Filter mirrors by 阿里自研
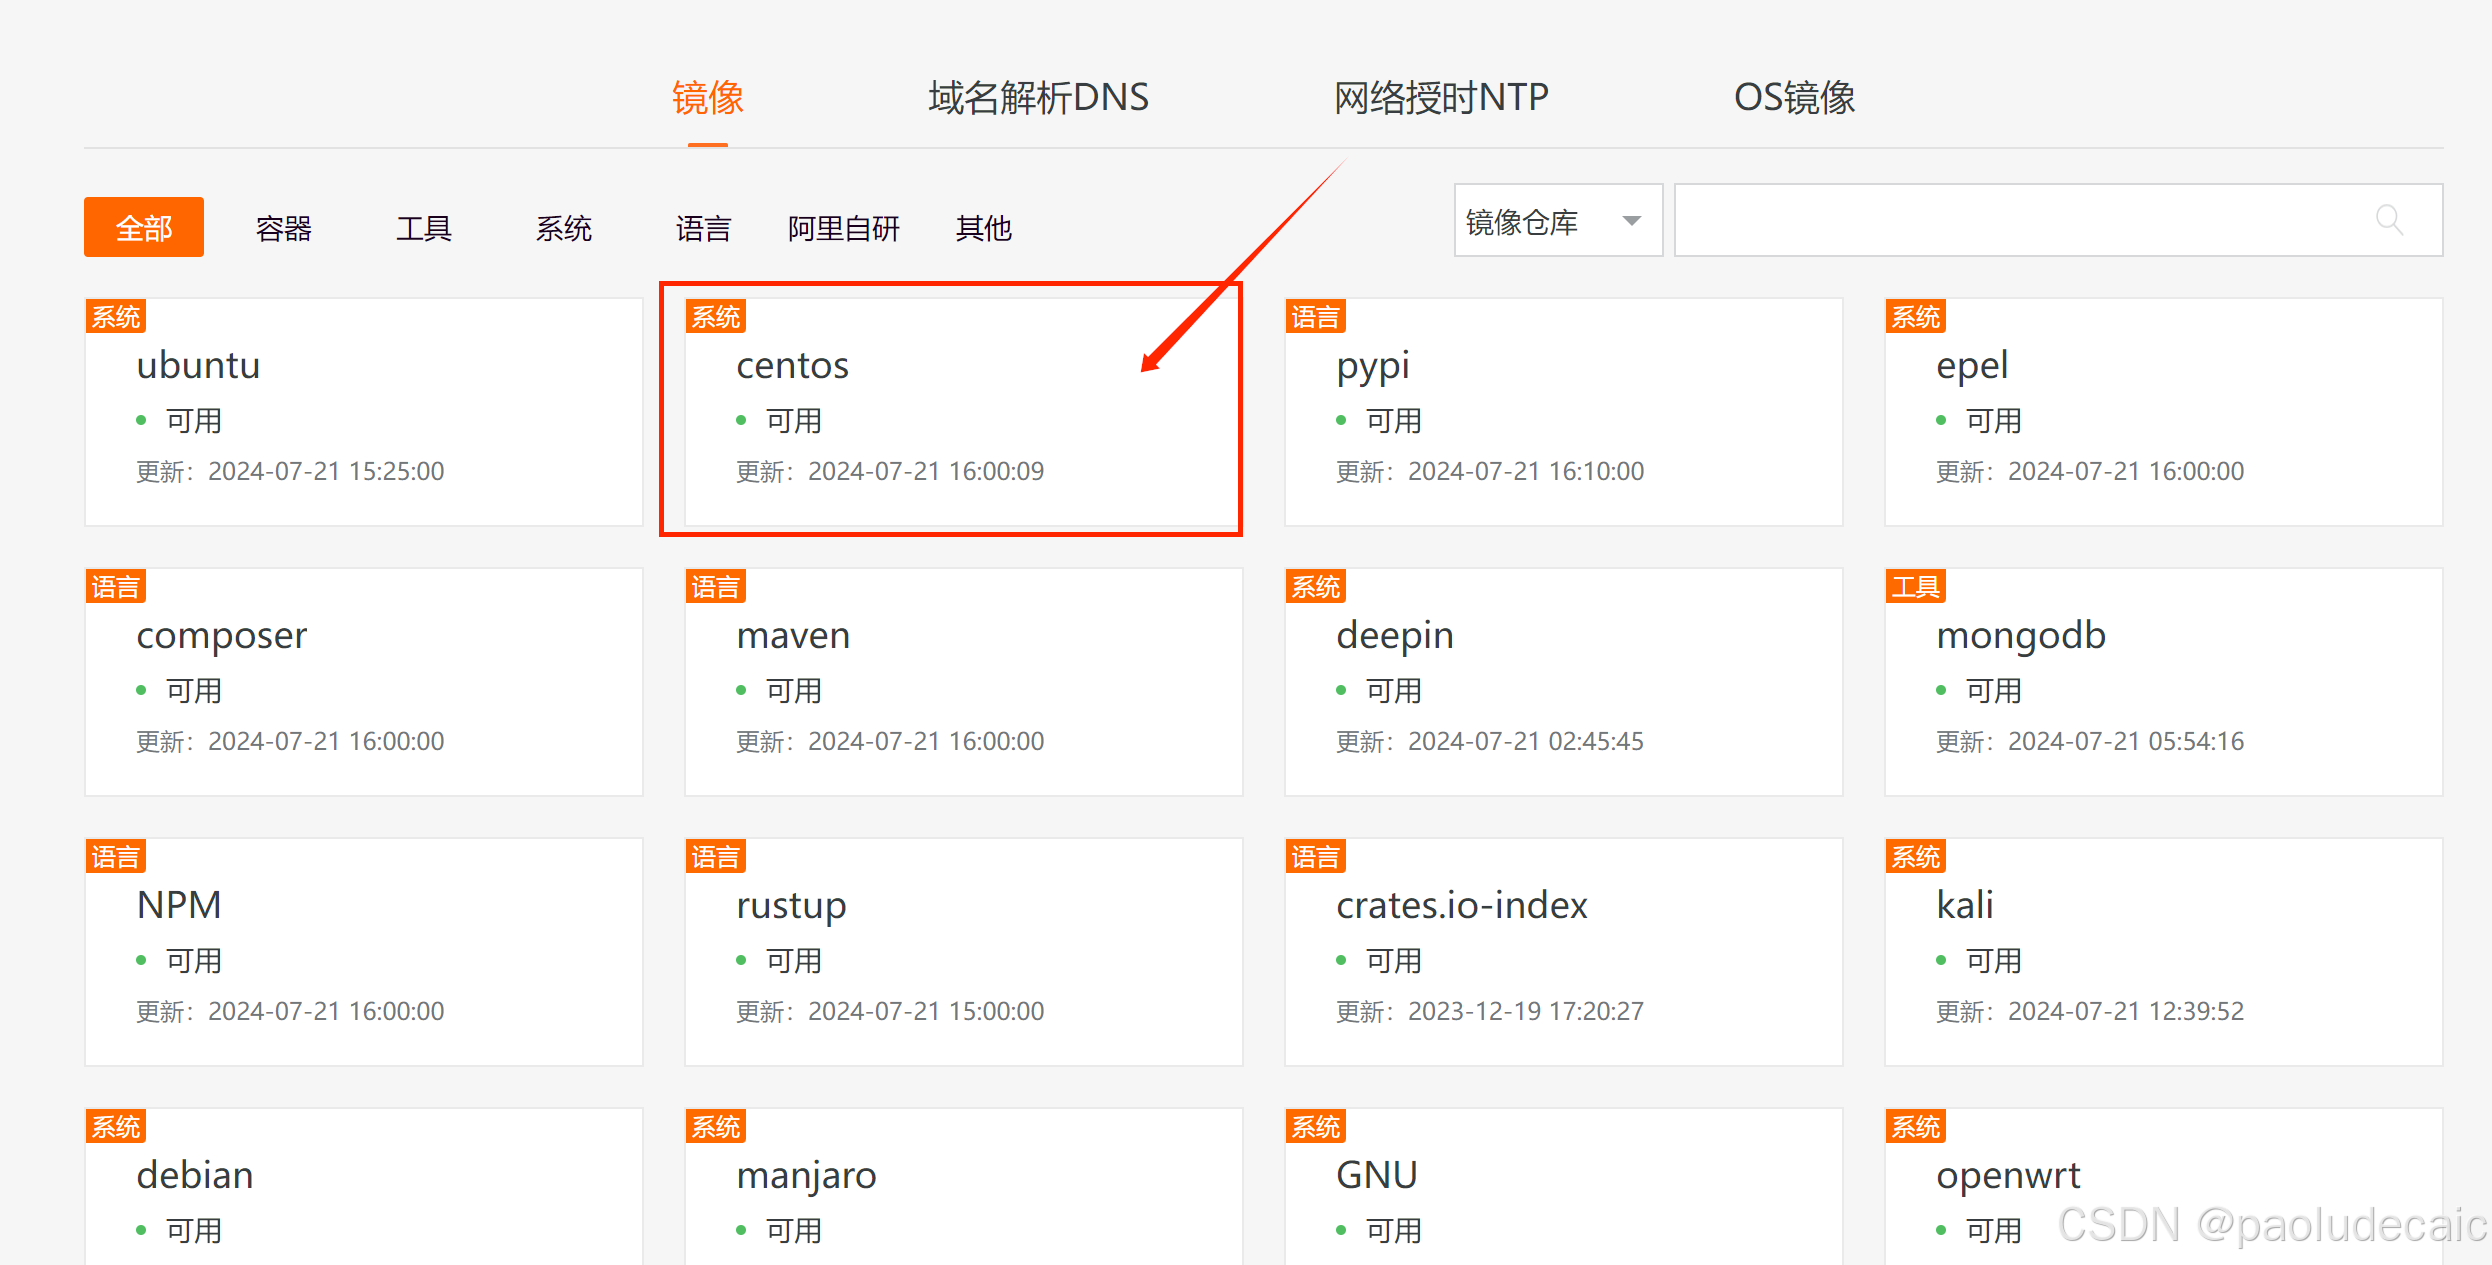Viewport: 2492px width, 1265px height. (844, 228)
